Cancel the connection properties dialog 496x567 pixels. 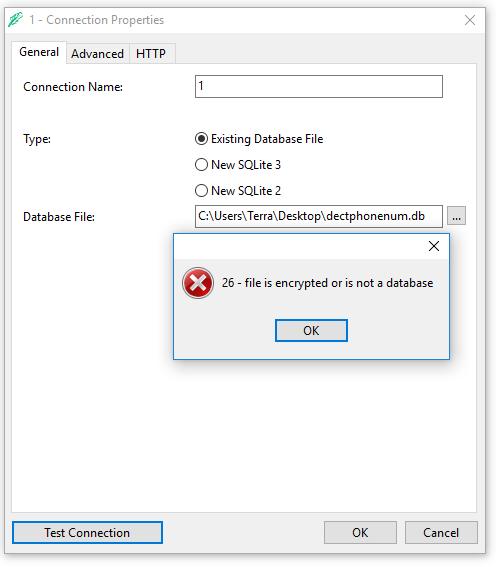point(441,533)
